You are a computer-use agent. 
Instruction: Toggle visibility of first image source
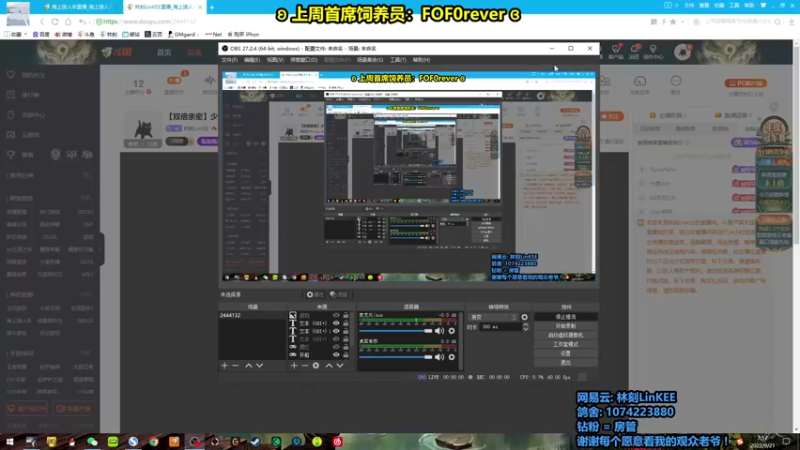(336, 315)
